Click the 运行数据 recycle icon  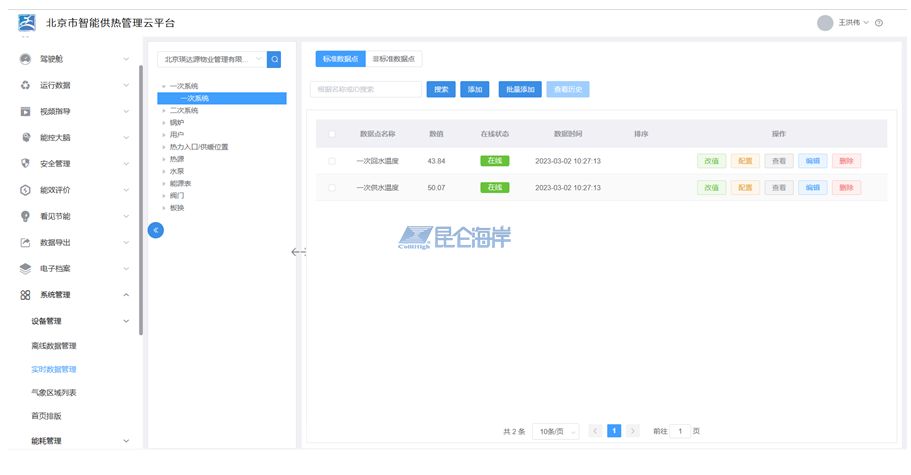pyautogui.click(x=25, y=85)
